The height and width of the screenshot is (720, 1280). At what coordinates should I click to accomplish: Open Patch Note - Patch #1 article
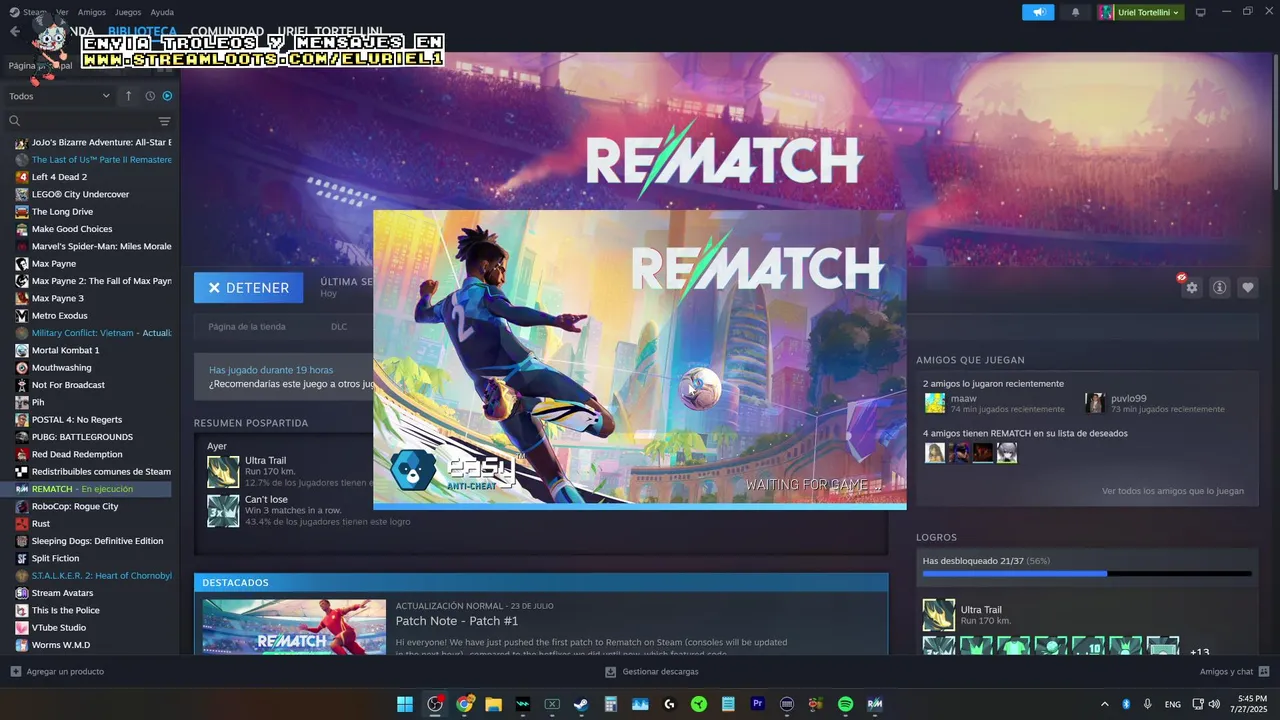tap(457, 621)
